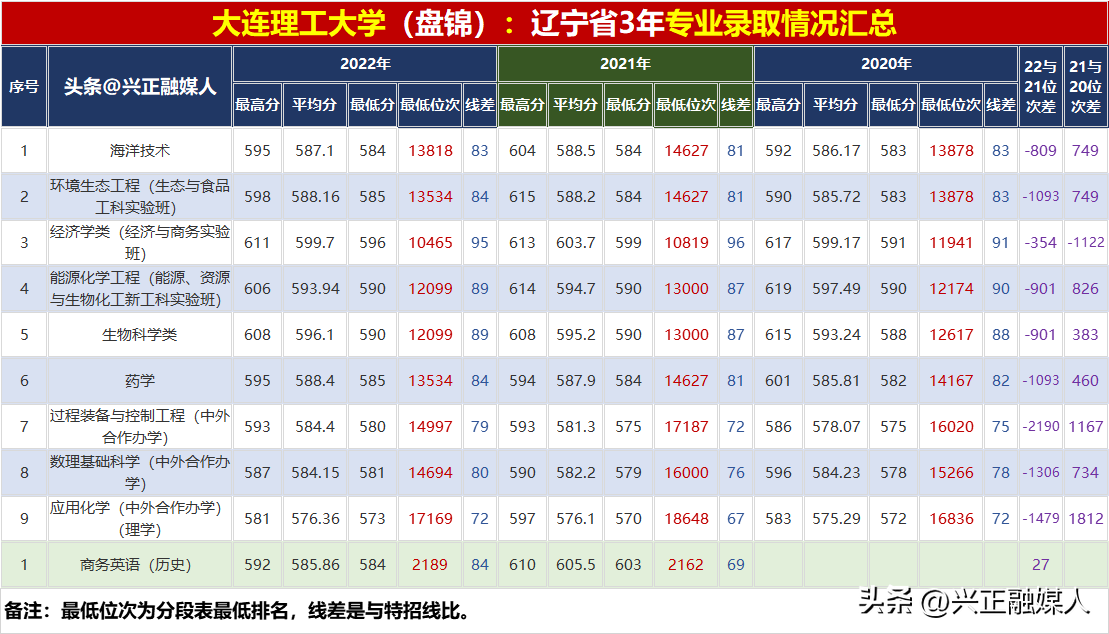
Task: Click the 21与20位次差 column header
Action: tap(1085, 86)
